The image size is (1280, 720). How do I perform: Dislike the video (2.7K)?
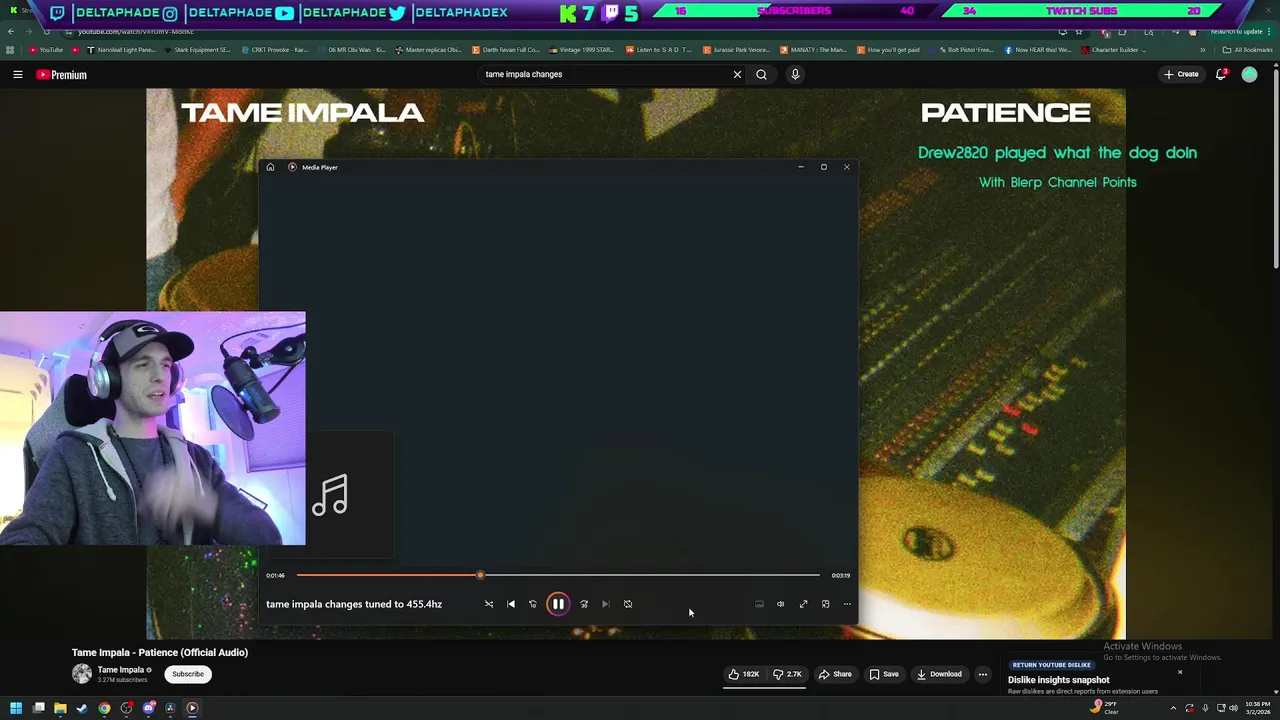787,674
